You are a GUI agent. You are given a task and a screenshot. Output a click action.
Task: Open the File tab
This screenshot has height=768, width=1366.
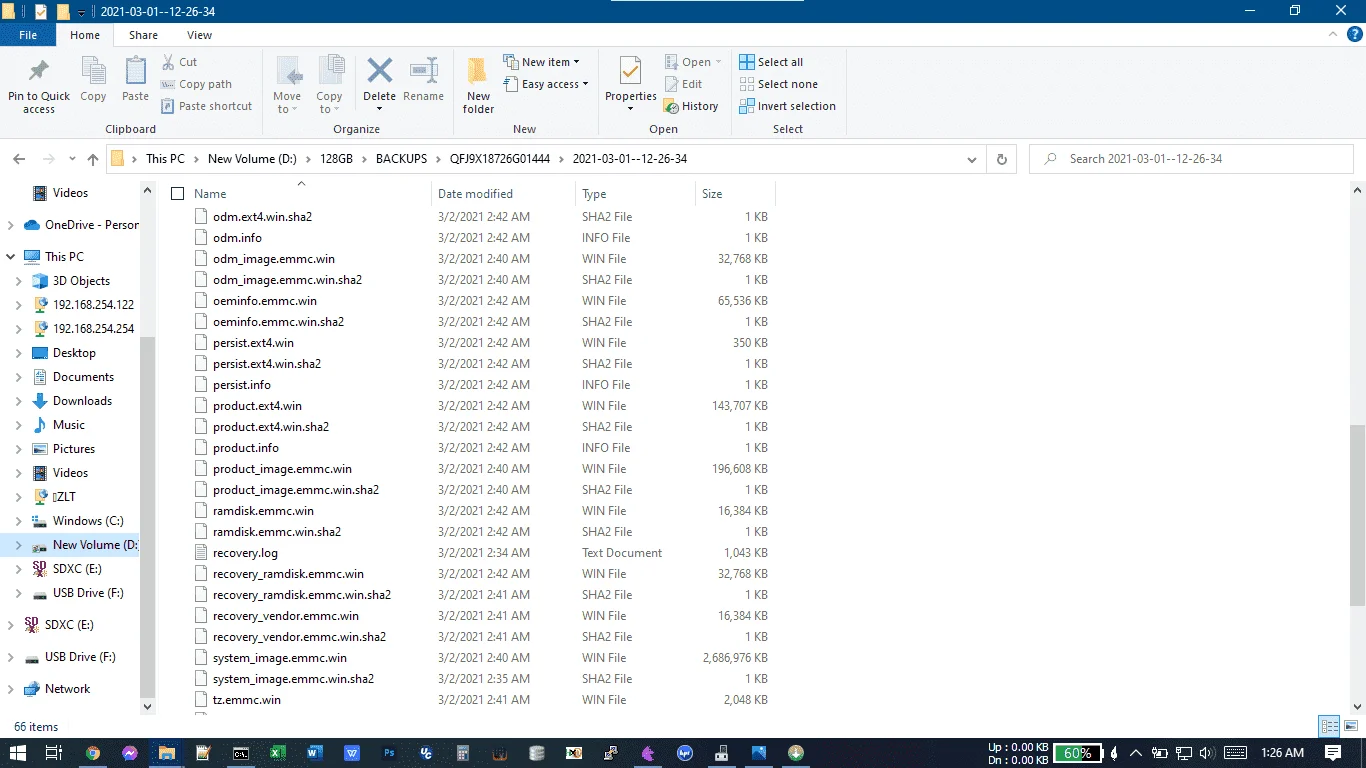[28, 35]
